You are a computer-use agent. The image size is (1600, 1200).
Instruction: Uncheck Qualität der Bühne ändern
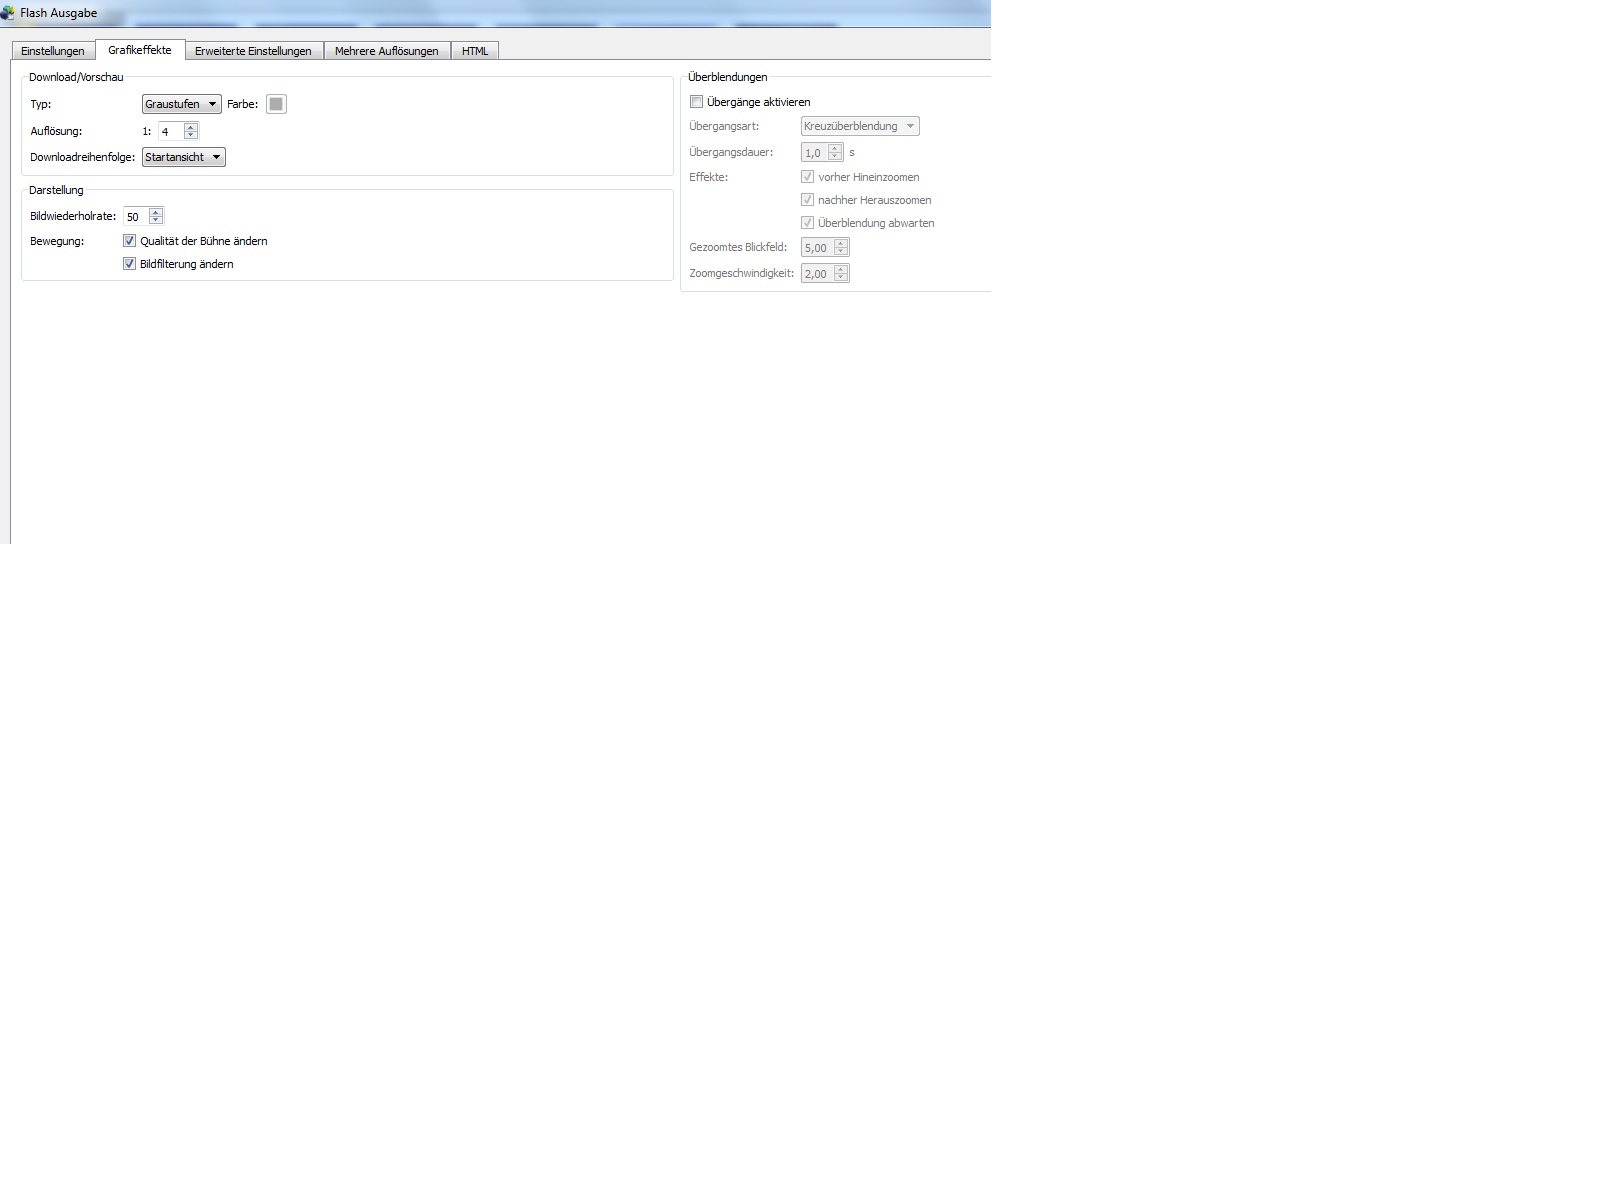(129, 241)
